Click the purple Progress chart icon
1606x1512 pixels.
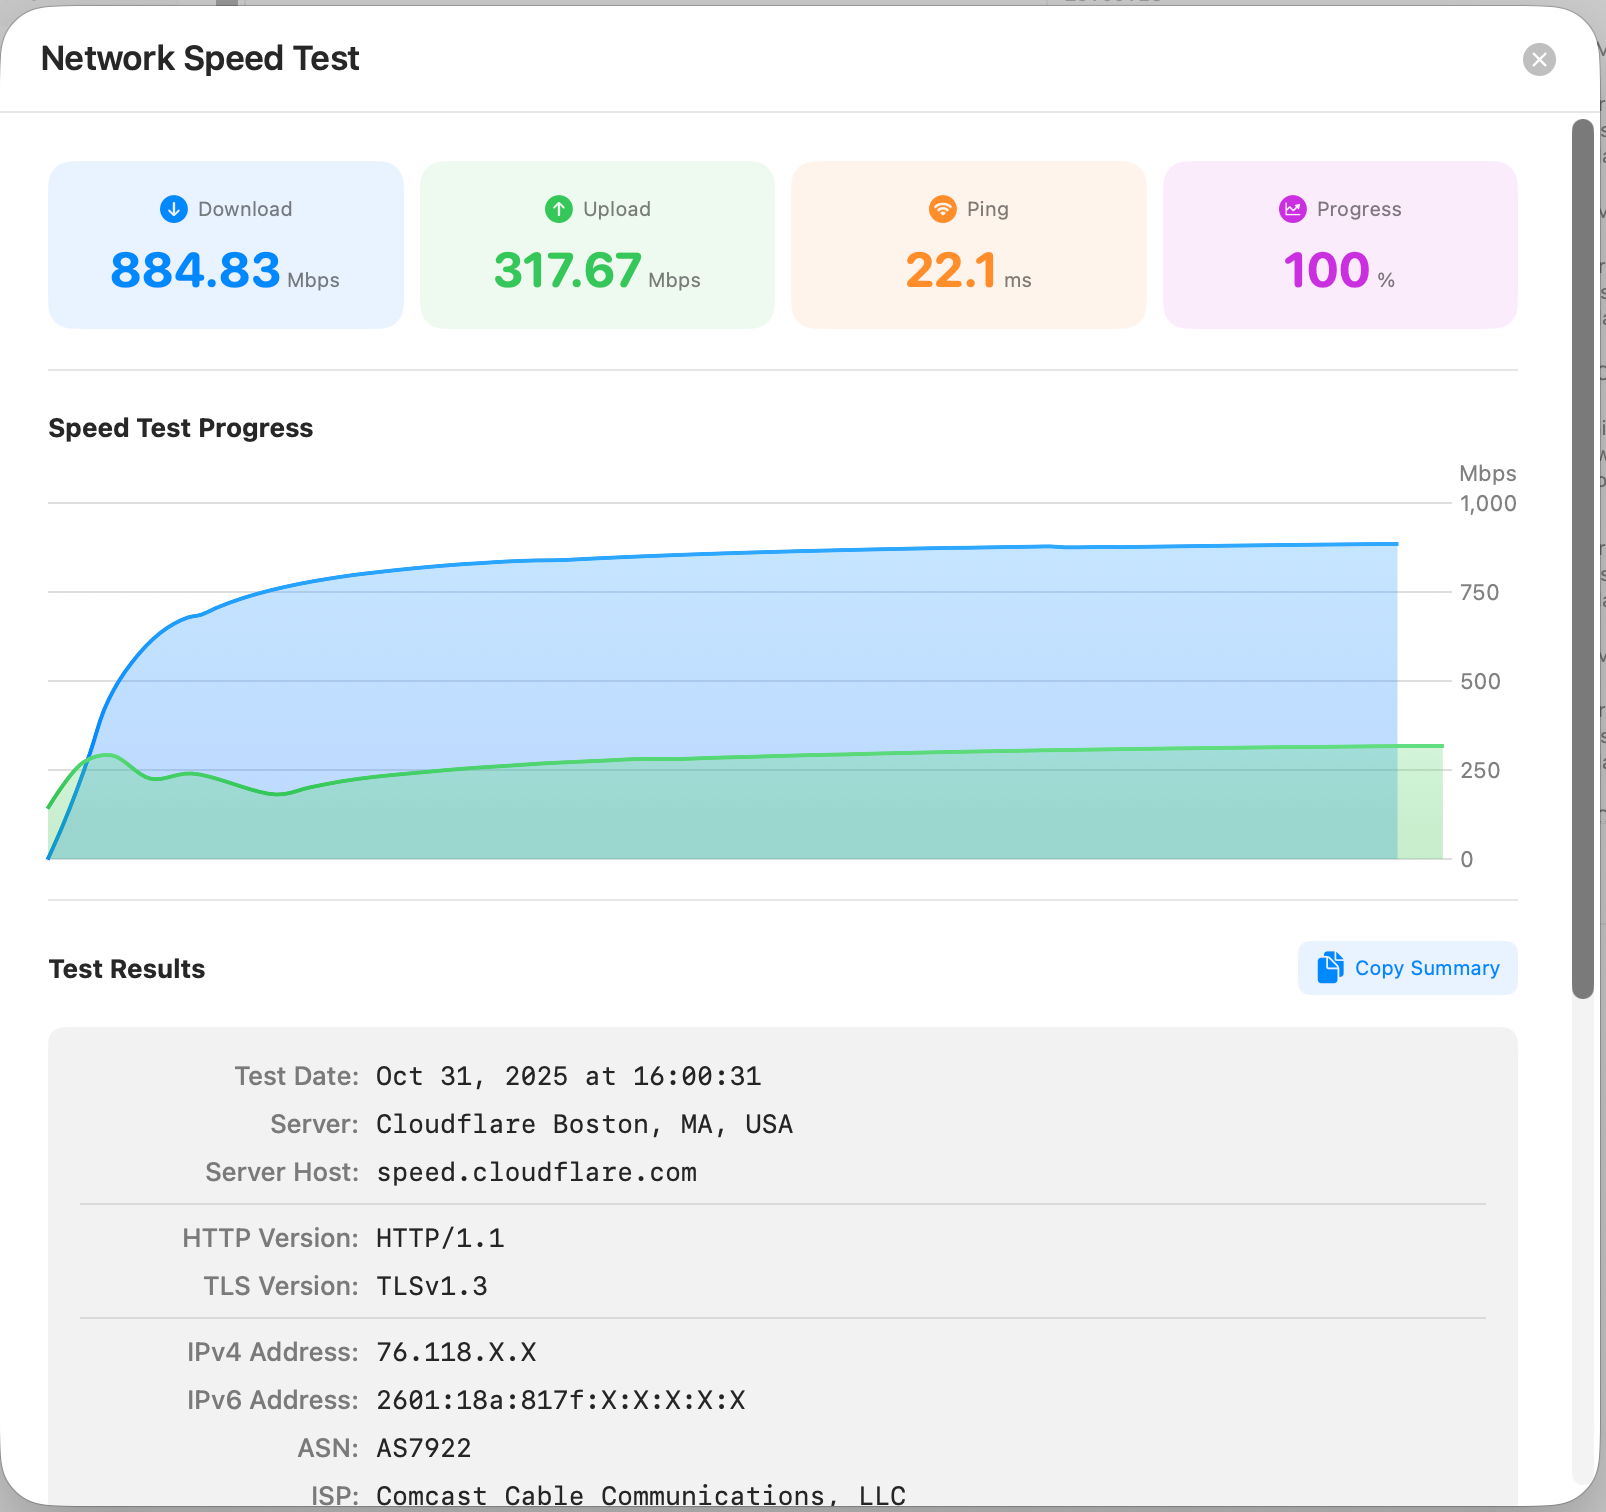[x=1292, y=209]
